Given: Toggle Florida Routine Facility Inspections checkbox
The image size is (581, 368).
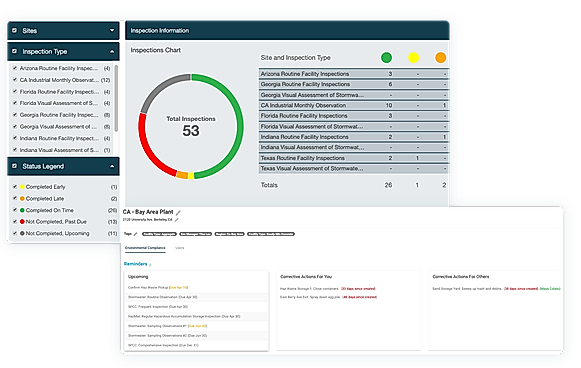Looking at the screenshot, I should coord(15,91).
